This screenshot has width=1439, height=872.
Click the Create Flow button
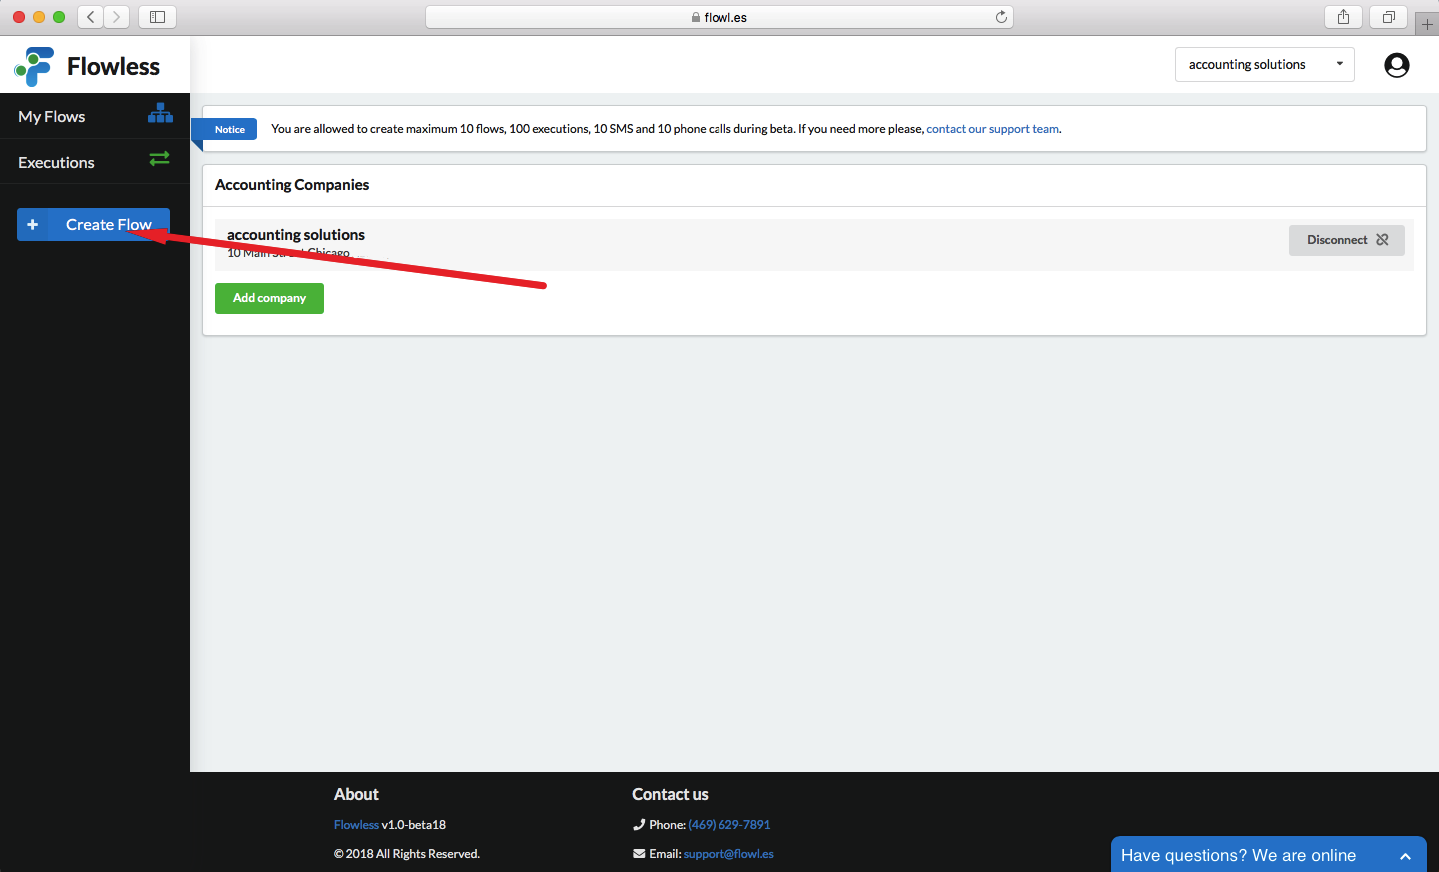[x=93, y=225]
